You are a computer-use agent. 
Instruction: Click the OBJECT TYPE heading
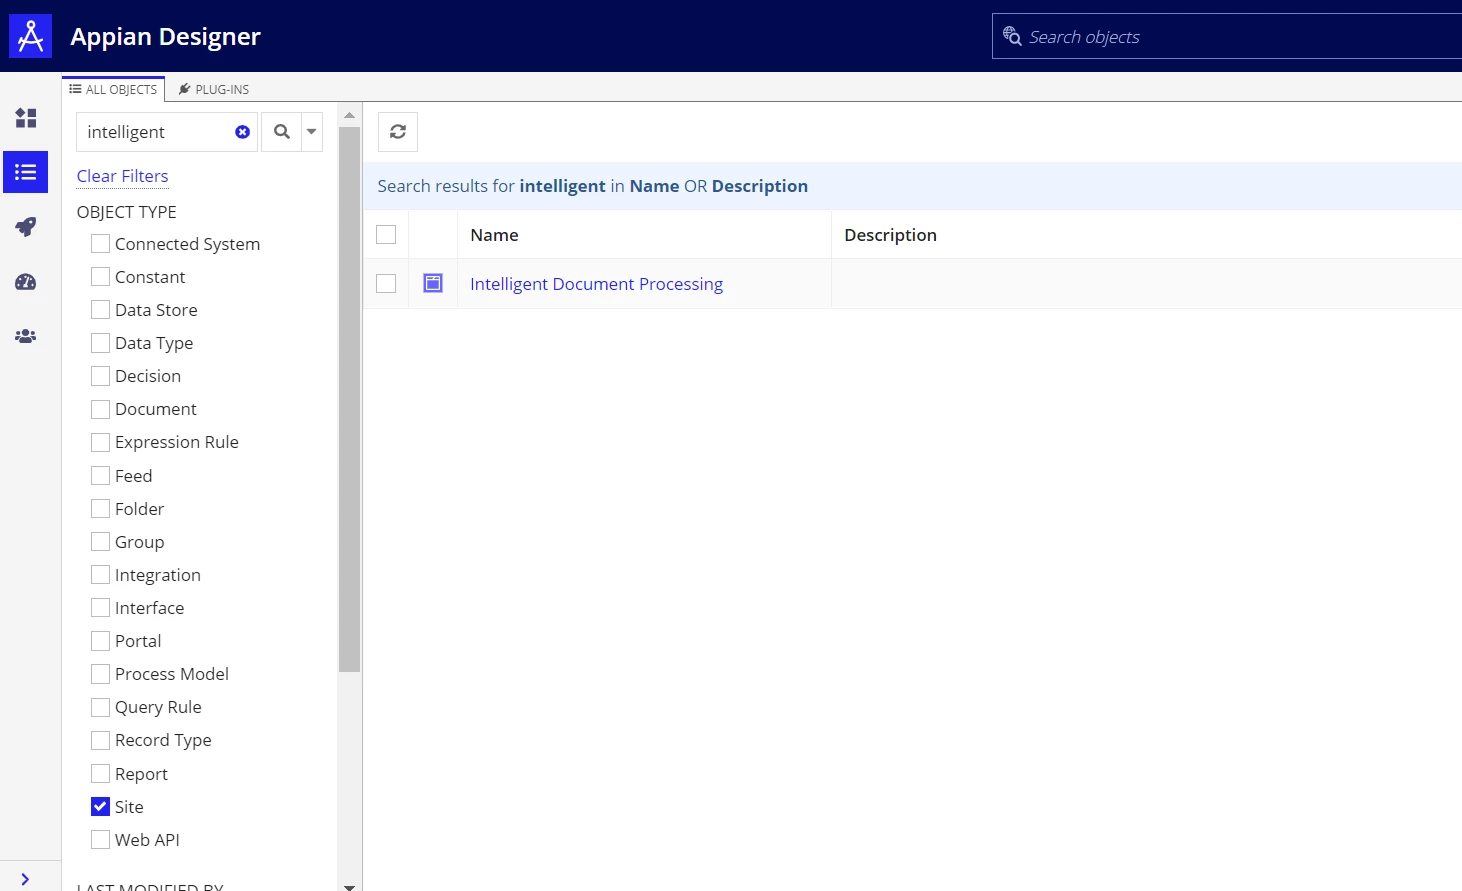[127, 212]
